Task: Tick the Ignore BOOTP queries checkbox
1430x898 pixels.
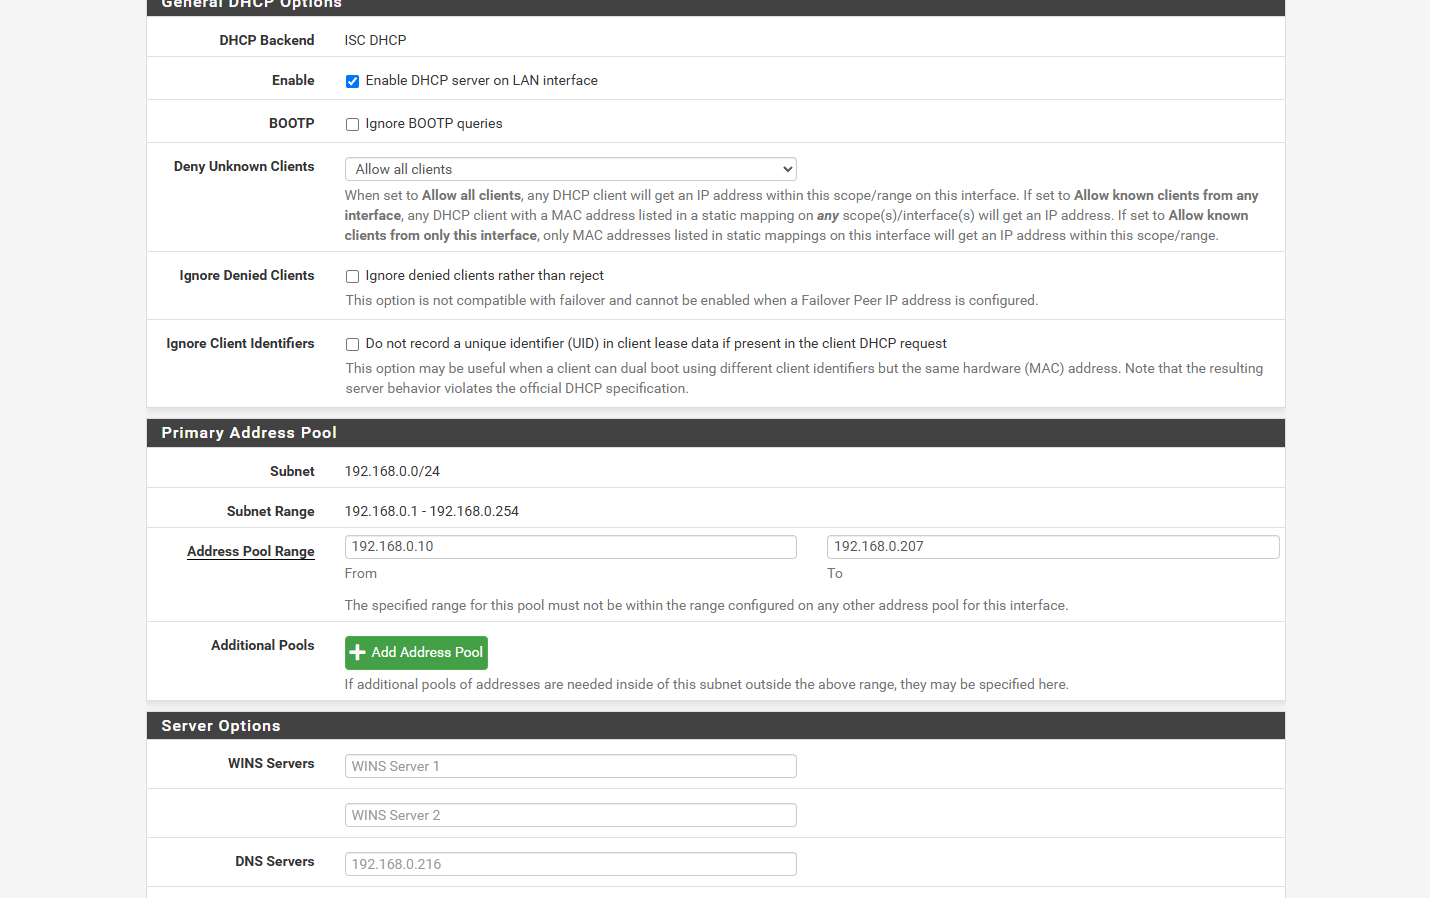Action: (x=352, y=125)
